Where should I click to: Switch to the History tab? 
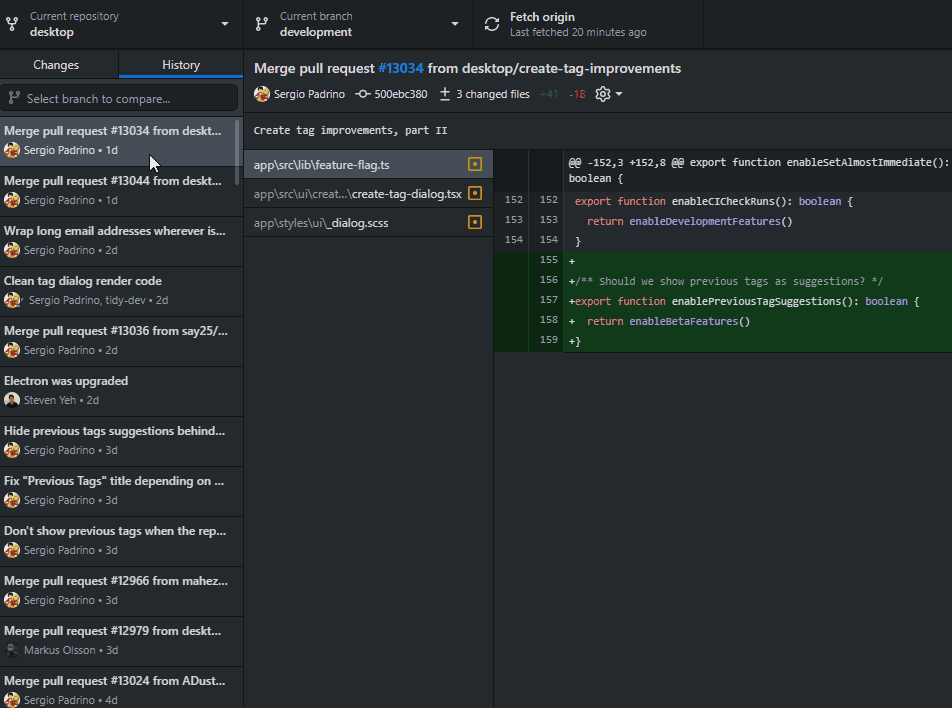(x=181, y=64)
